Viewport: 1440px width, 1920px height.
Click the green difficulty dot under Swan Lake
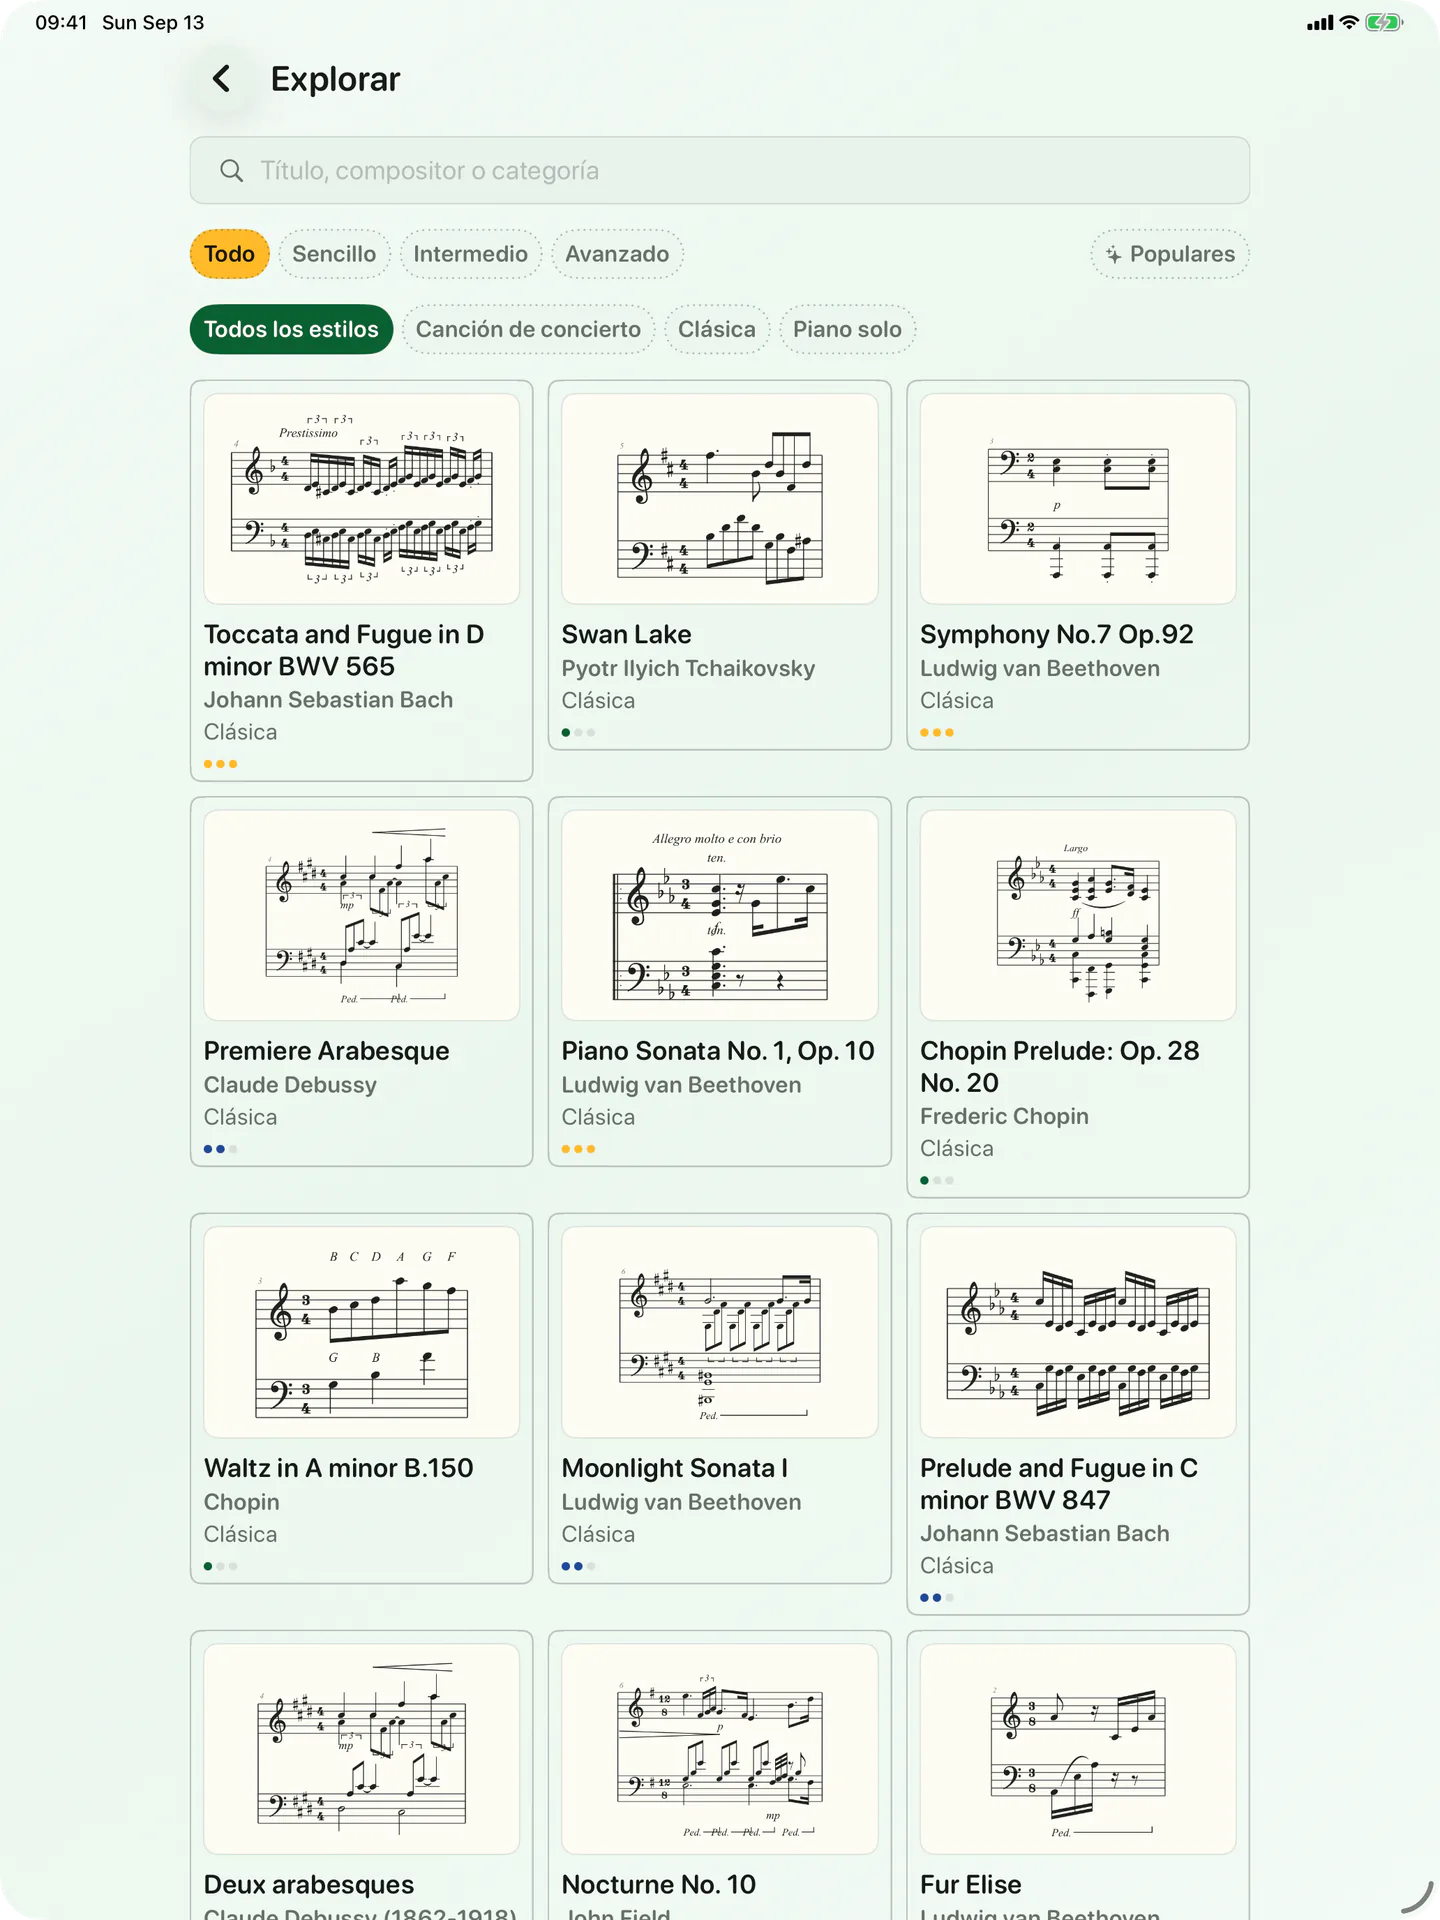566,733
